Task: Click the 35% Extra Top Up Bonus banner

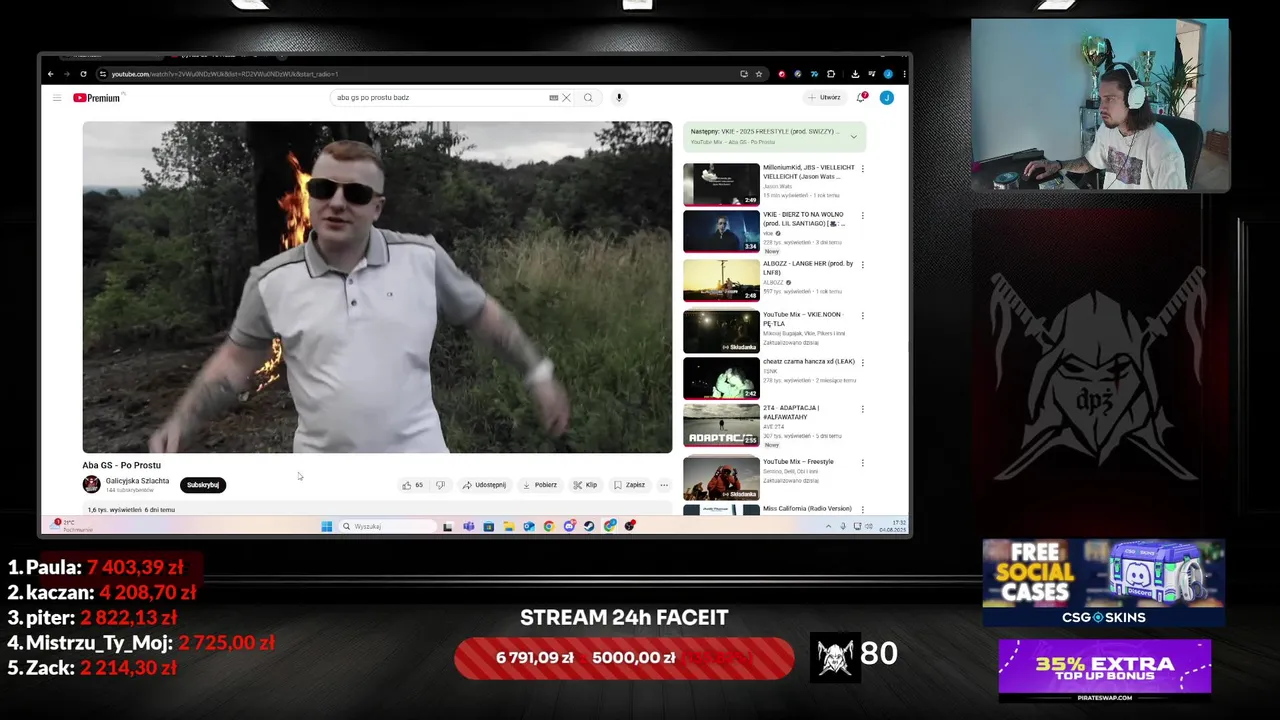Action: click(1105, 670)
